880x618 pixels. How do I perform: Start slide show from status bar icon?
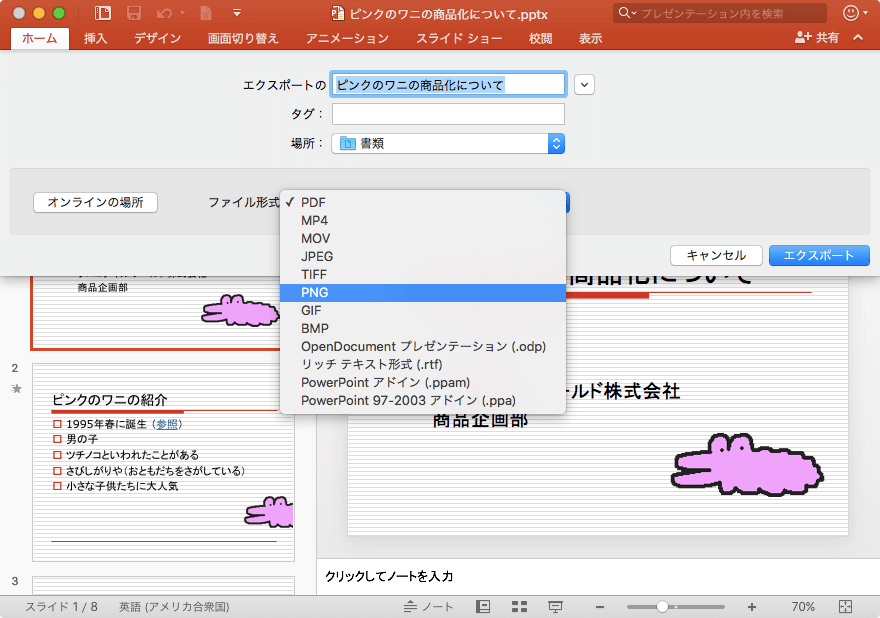click(x=556, y=607)
